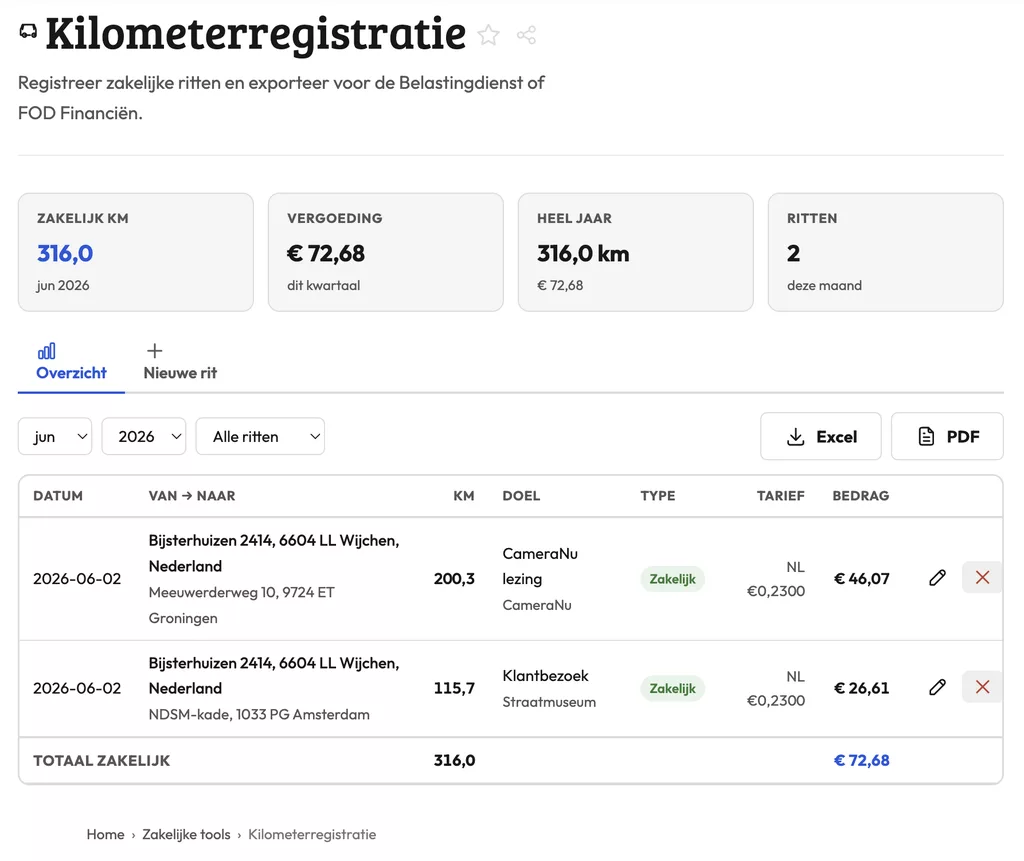Click the NDSM-kade Amsterdam destination
Screen dimensions: 1024x861
[259, 715]
